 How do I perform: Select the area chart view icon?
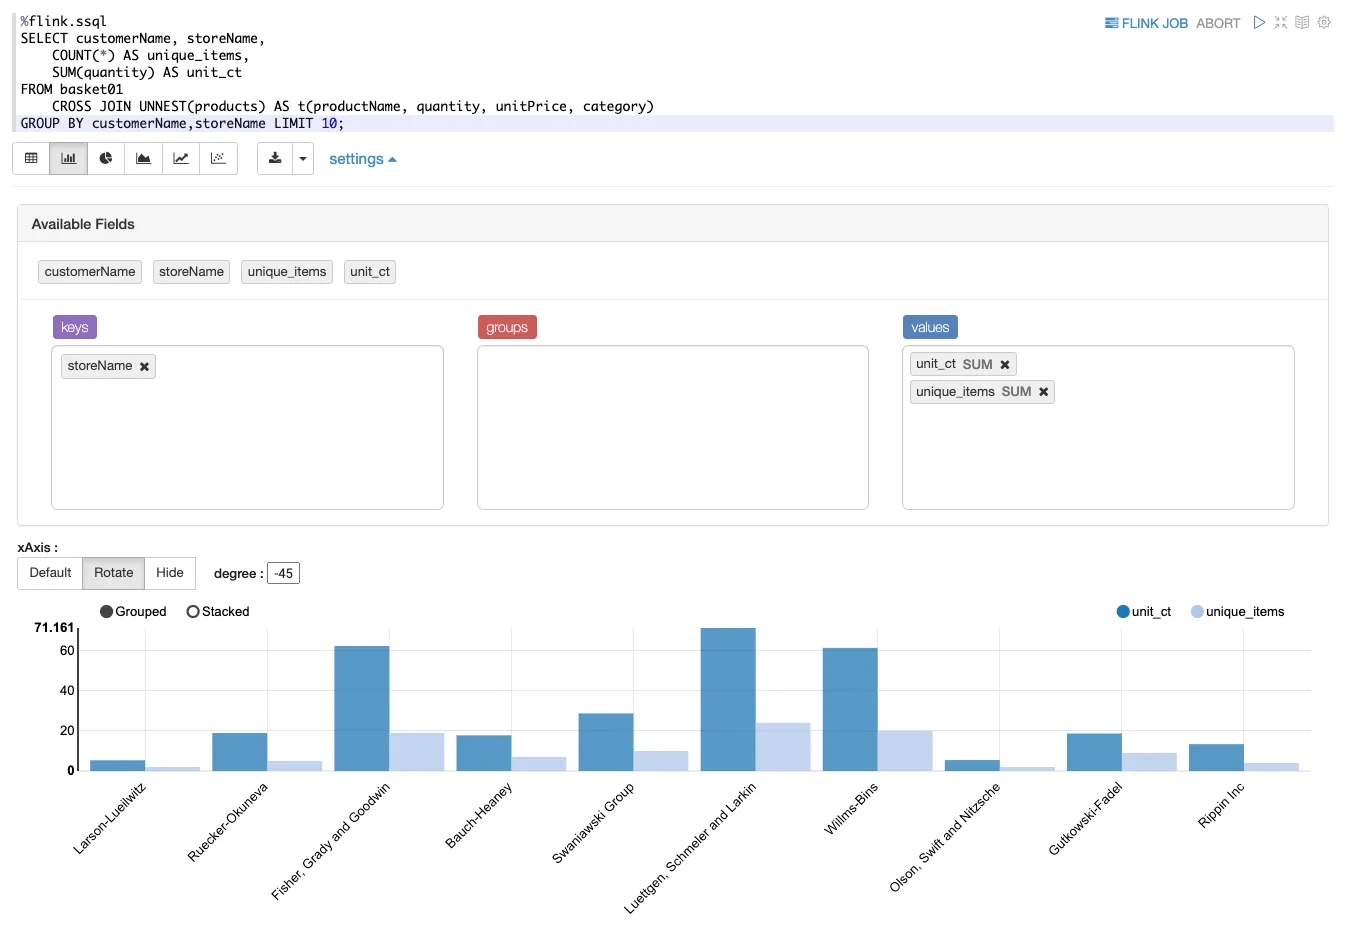(x=143, y=158)
